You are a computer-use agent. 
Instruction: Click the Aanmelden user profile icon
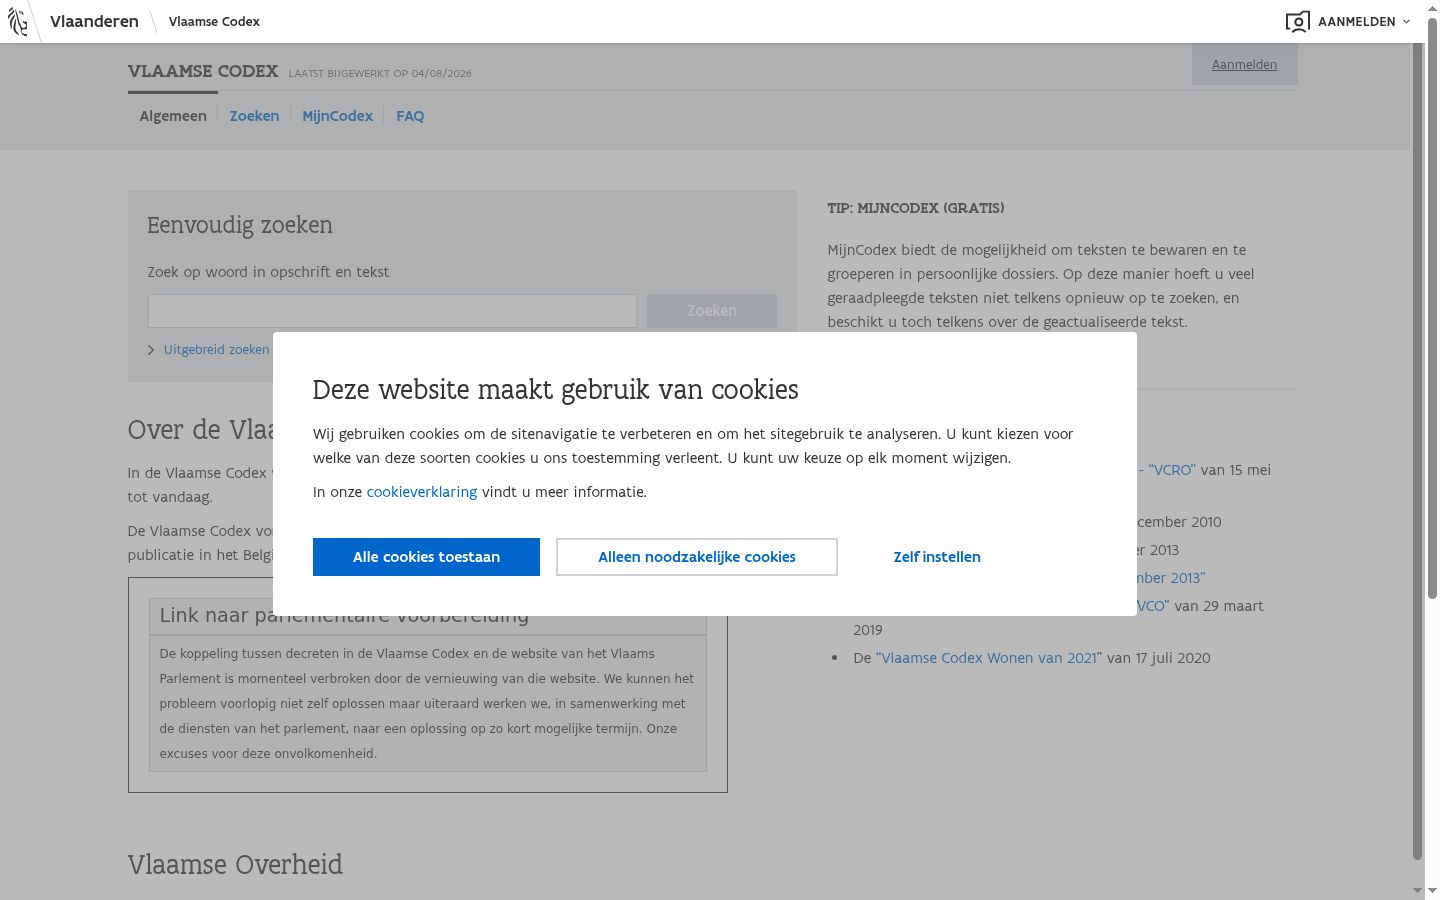(1297, 22)
